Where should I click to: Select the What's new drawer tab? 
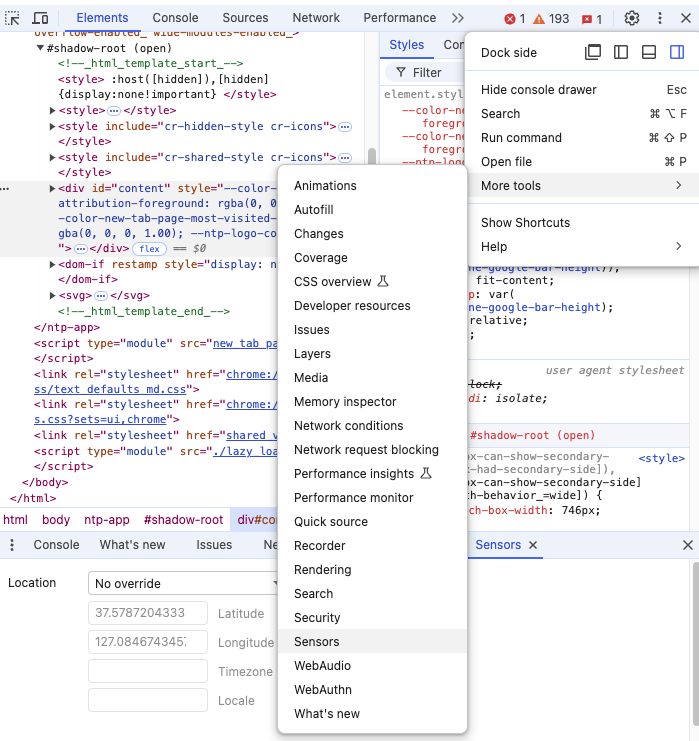[x=132, y=545]
